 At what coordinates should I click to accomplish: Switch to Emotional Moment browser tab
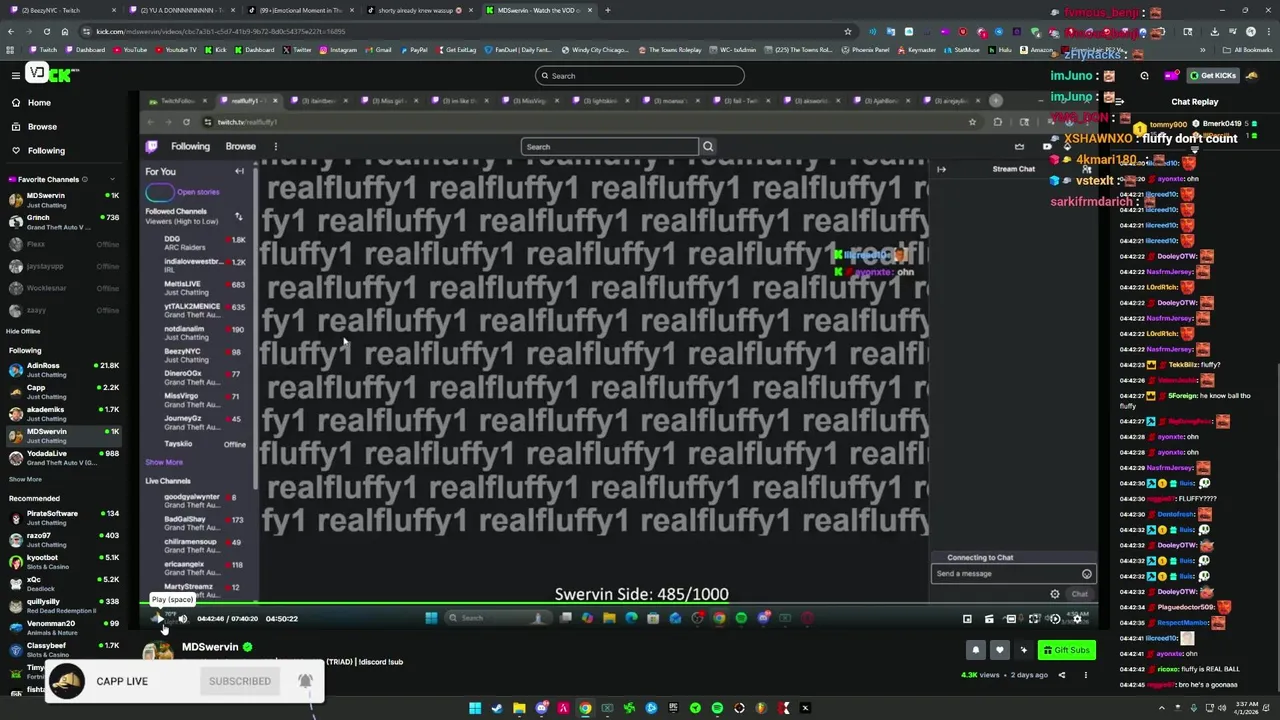pyautogui.click(x=300, y=10)
